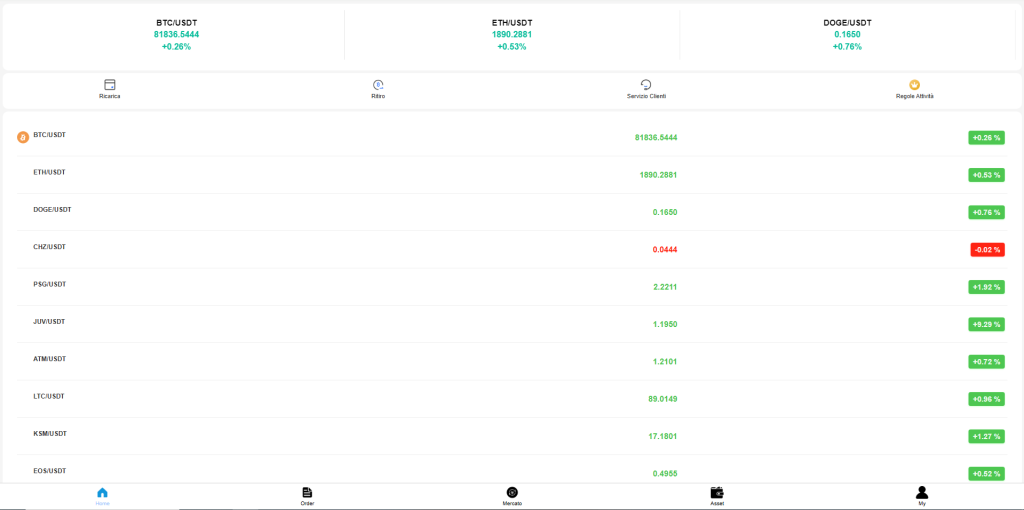Open the My profile icon
The height and width of the screenshot is (510, 1024).
pyautogui.click(x=922, y=492)
